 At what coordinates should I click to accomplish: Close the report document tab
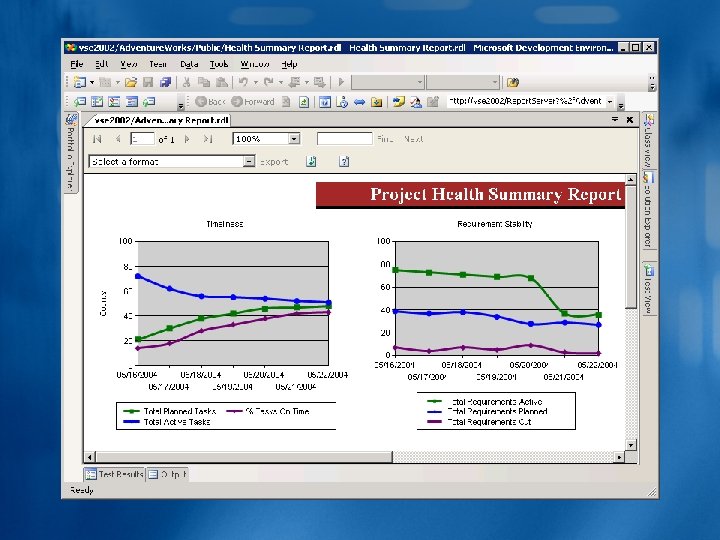(x=630, y=120)
